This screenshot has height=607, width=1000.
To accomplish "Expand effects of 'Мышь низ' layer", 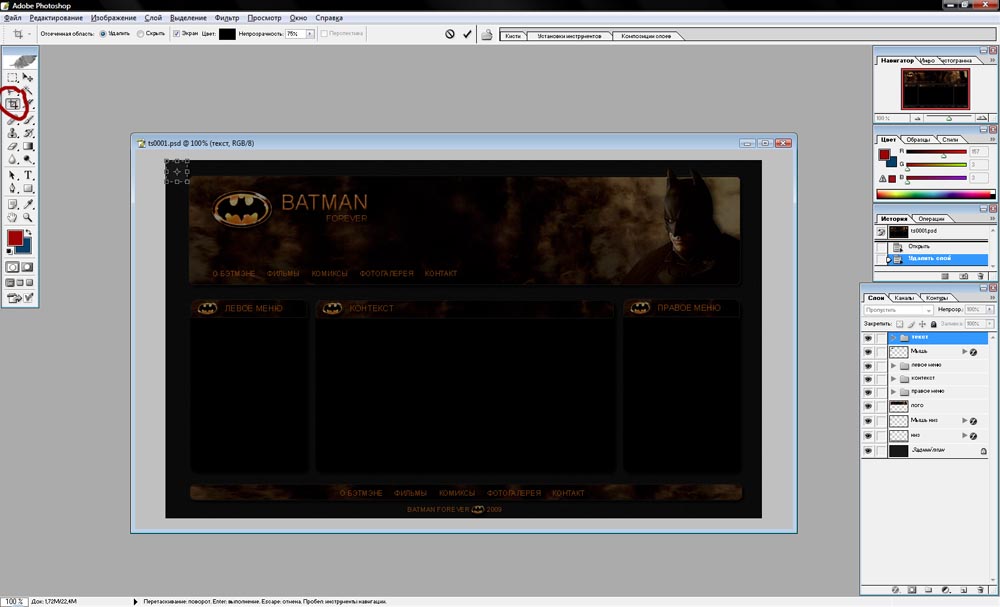I will 964,421.
